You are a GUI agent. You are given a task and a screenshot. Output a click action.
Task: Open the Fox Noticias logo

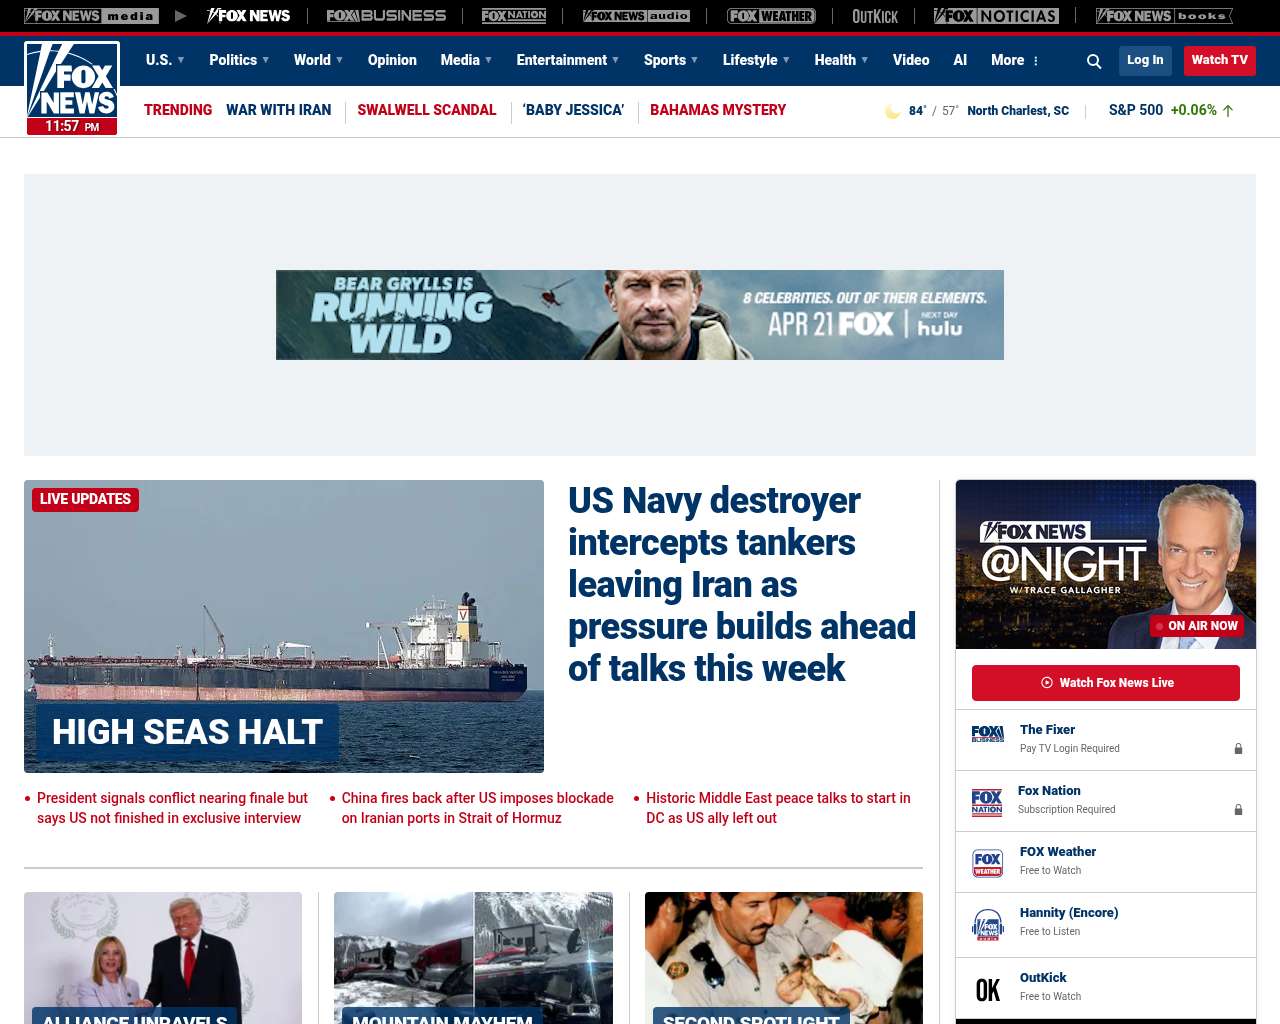coord(996,16)
